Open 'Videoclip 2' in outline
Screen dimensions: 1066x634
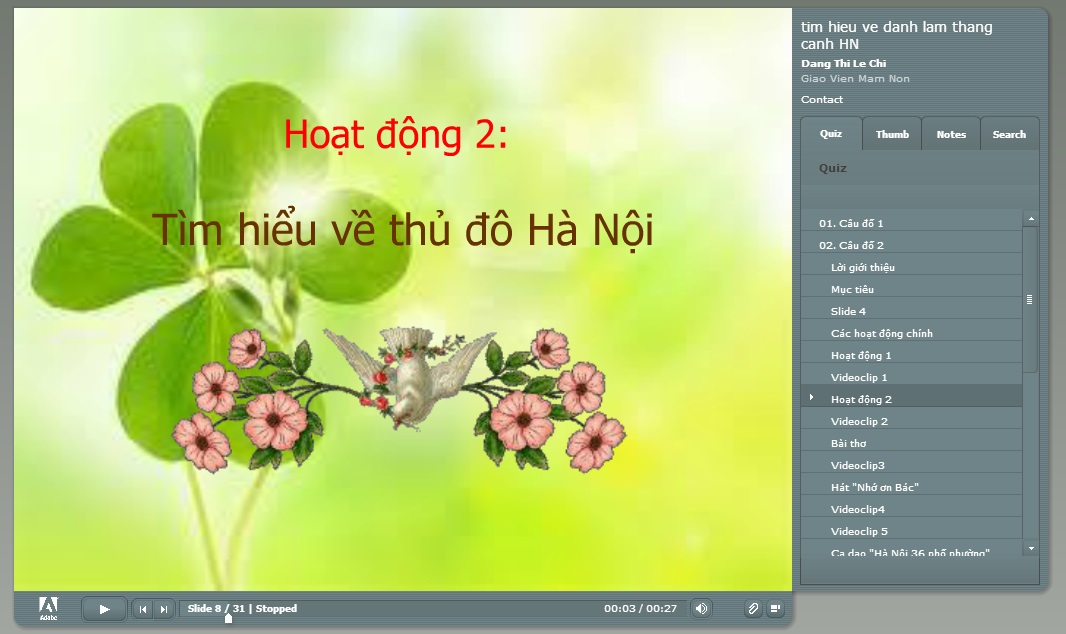pyautogui.click(x=859, y=421)
